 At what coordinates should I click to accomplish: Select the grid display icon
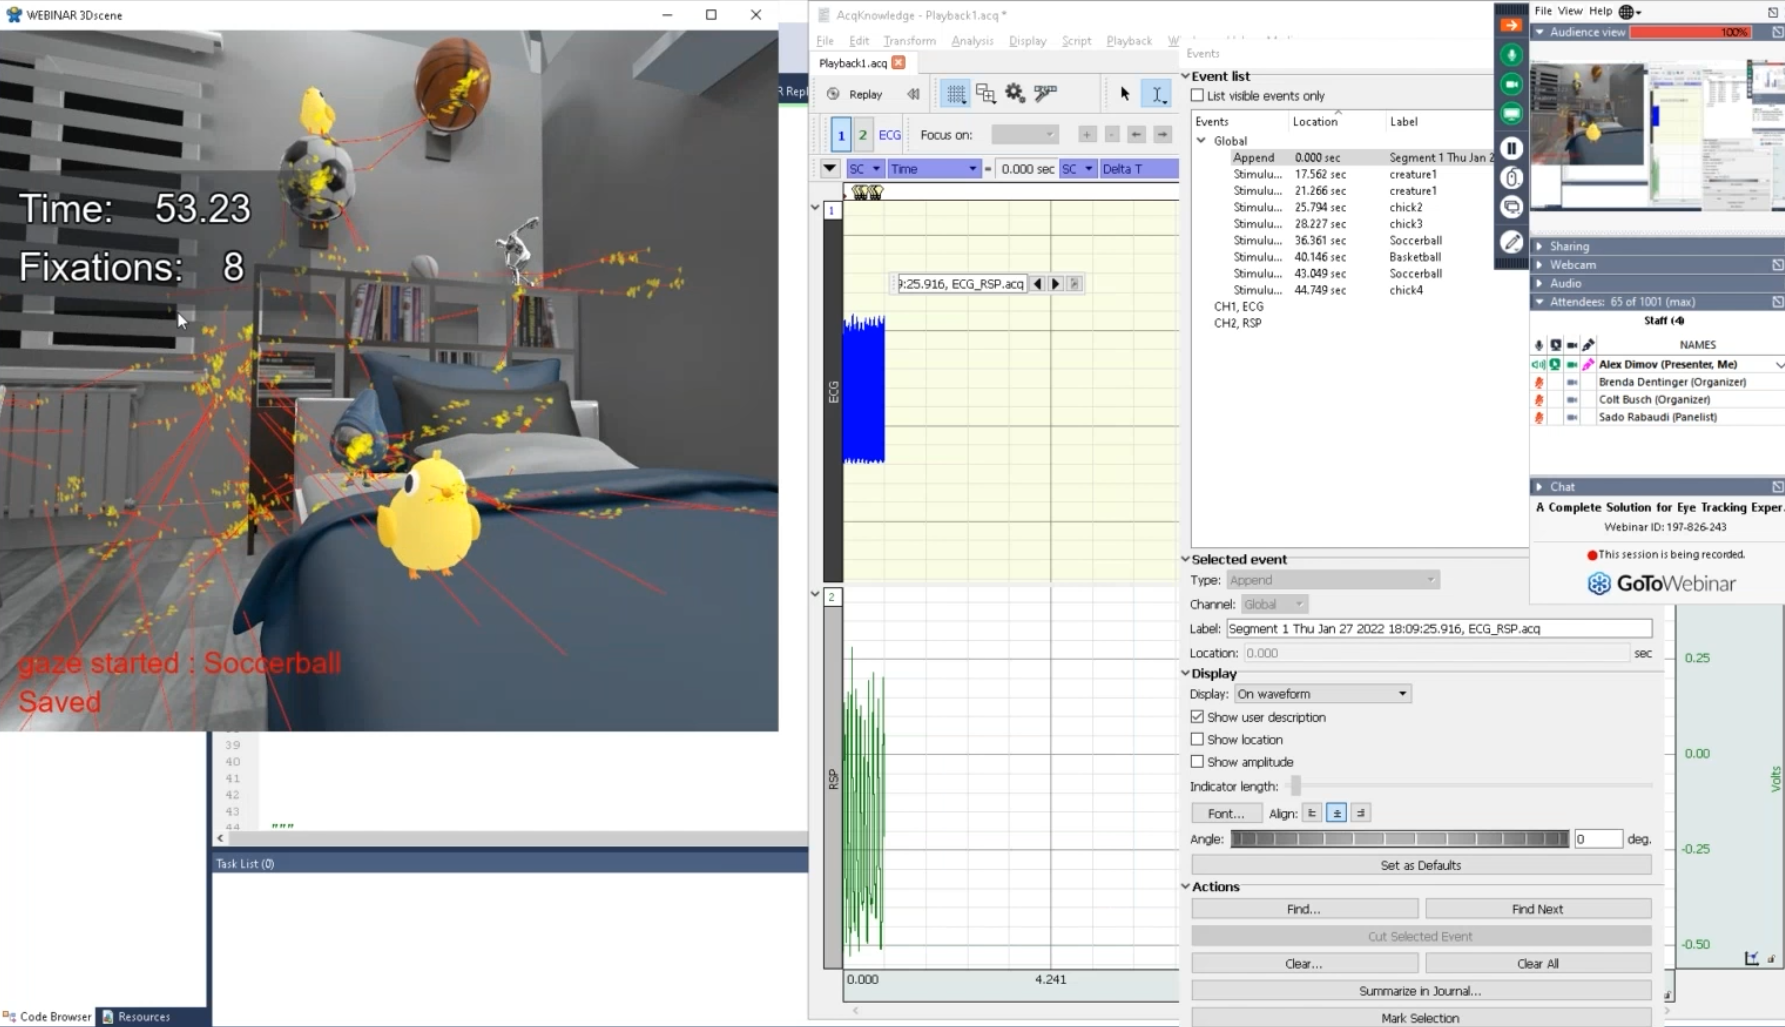pyautogui.click(x=956, y=93)
